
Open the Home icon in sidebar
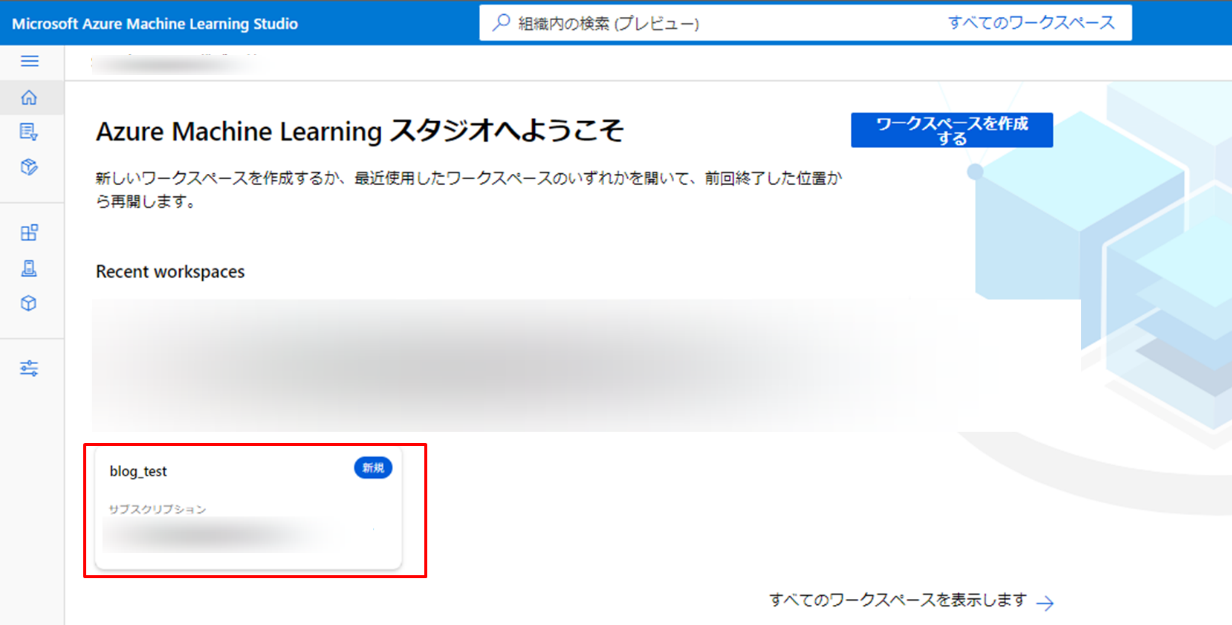pyautogui.click(x=29, y=98)
